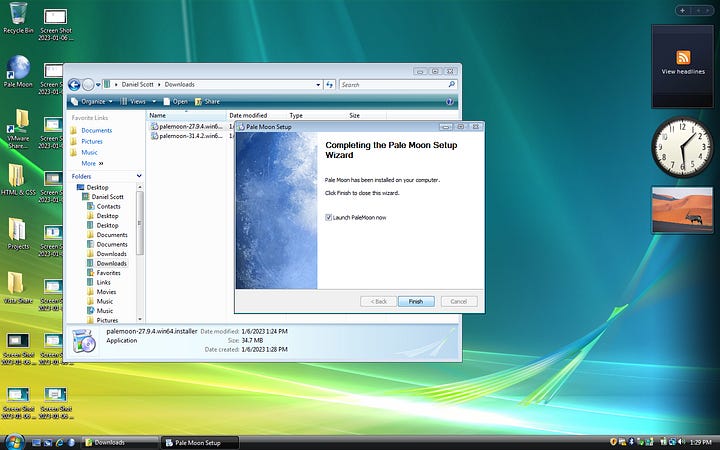Select Links in folder tree

click(x=103, y=282)
